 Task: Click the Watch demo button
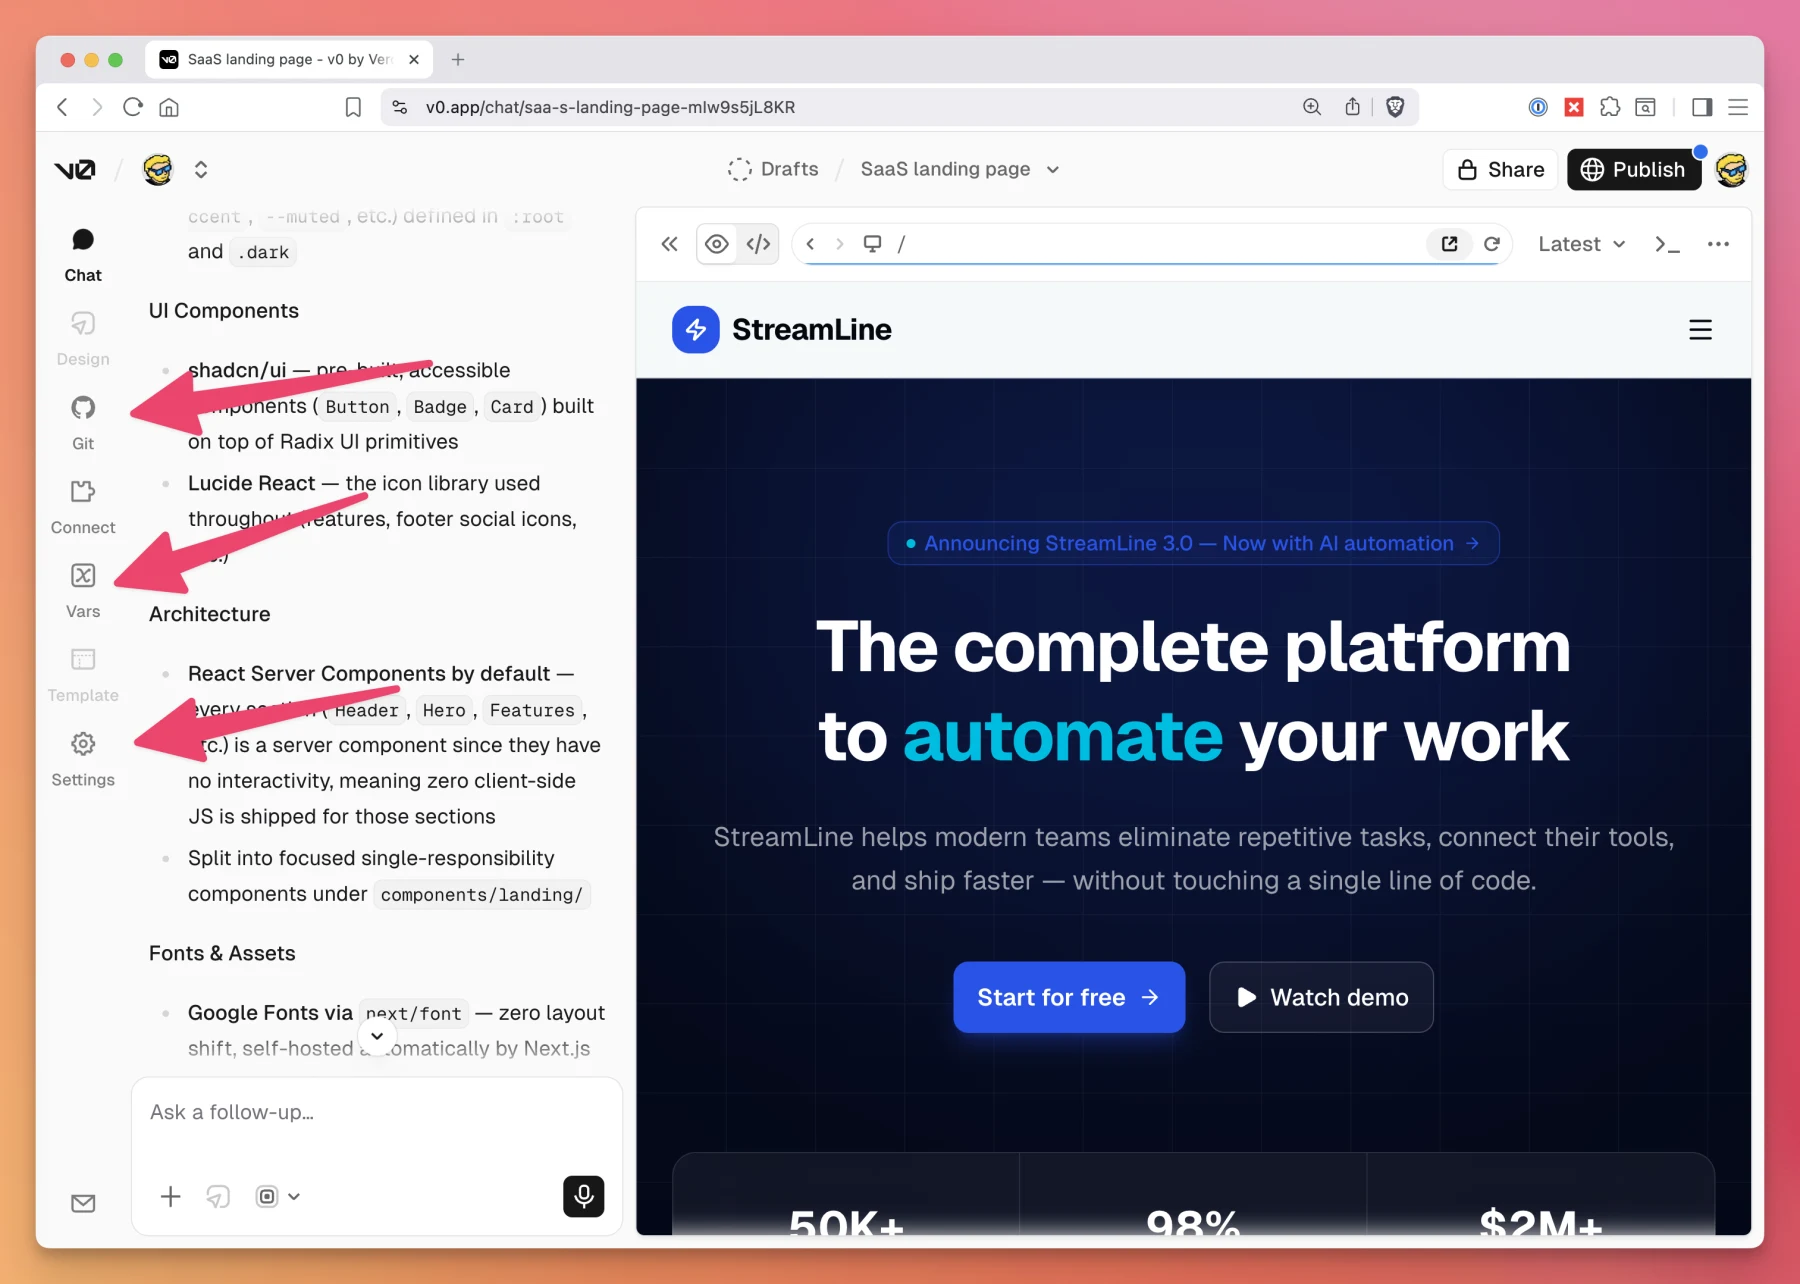(1321, 997)
